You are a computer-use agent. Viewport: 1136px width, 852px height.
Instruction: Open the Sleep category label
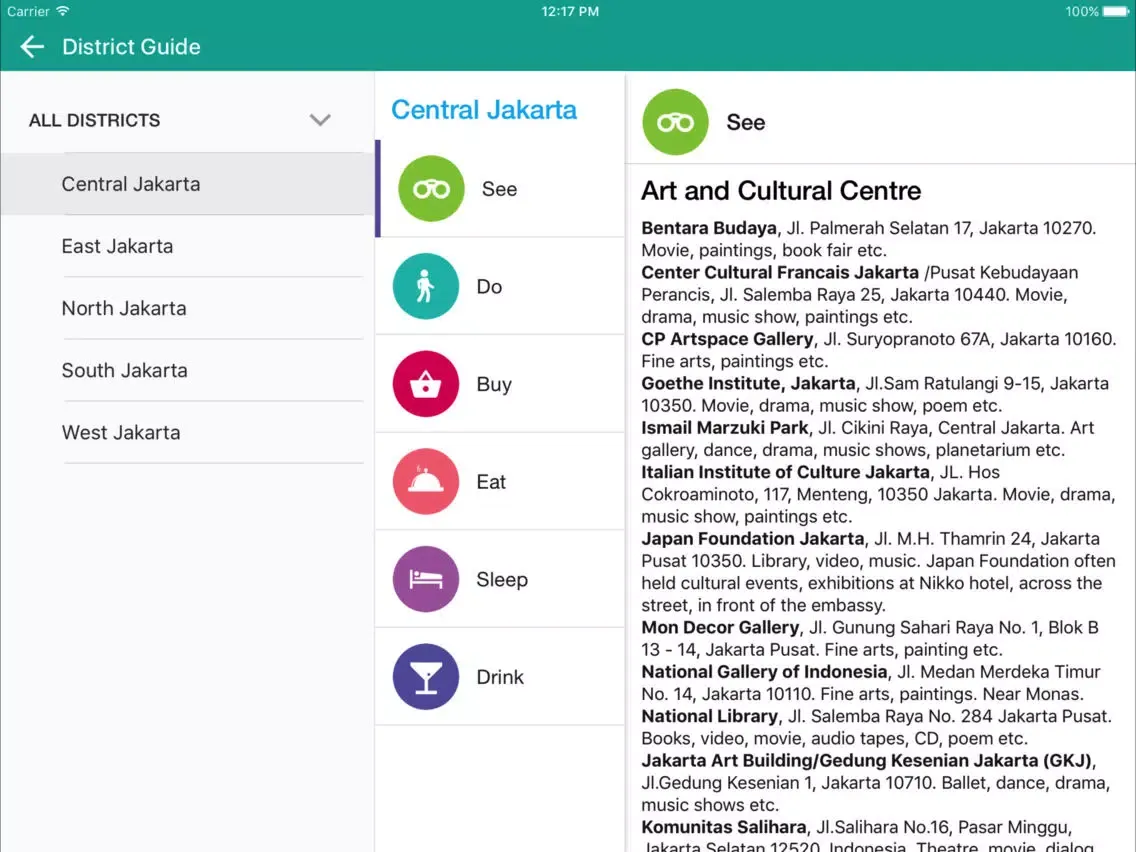(x=502, y=580)
